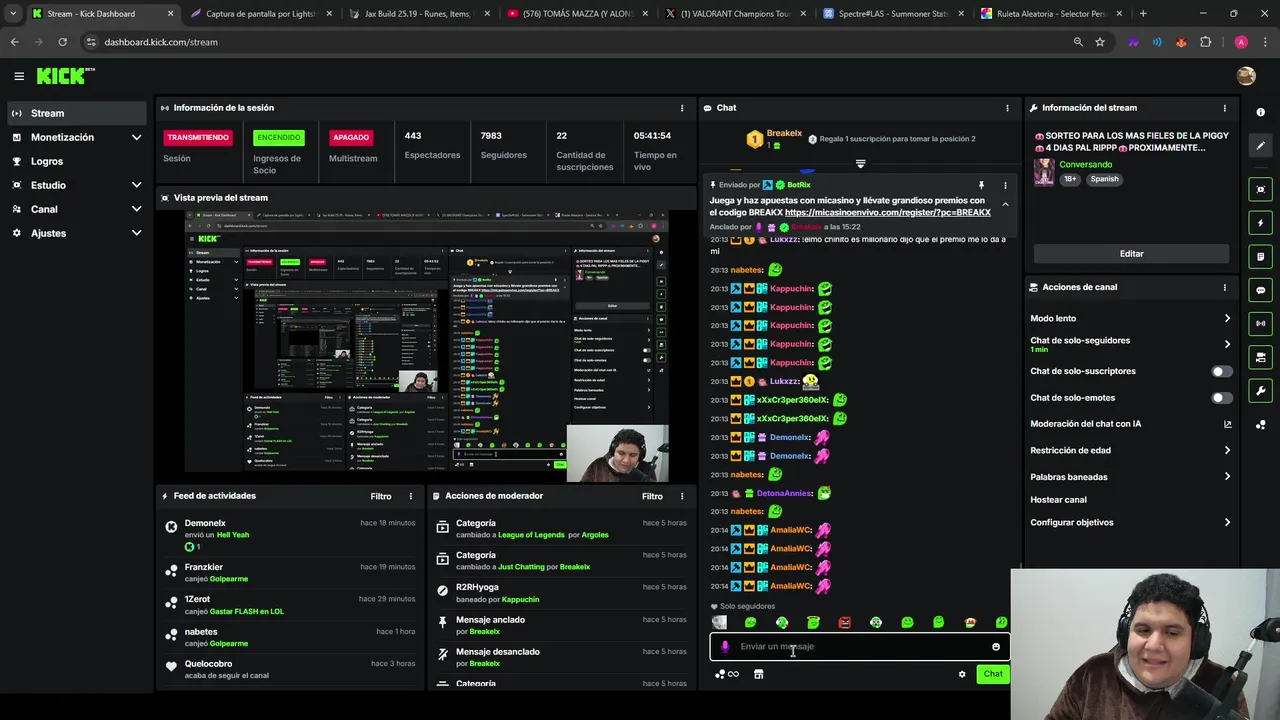Viewport: 1280px width, 720px height.
Task: Open the chat settings gear icon
Action: [962, 674]
